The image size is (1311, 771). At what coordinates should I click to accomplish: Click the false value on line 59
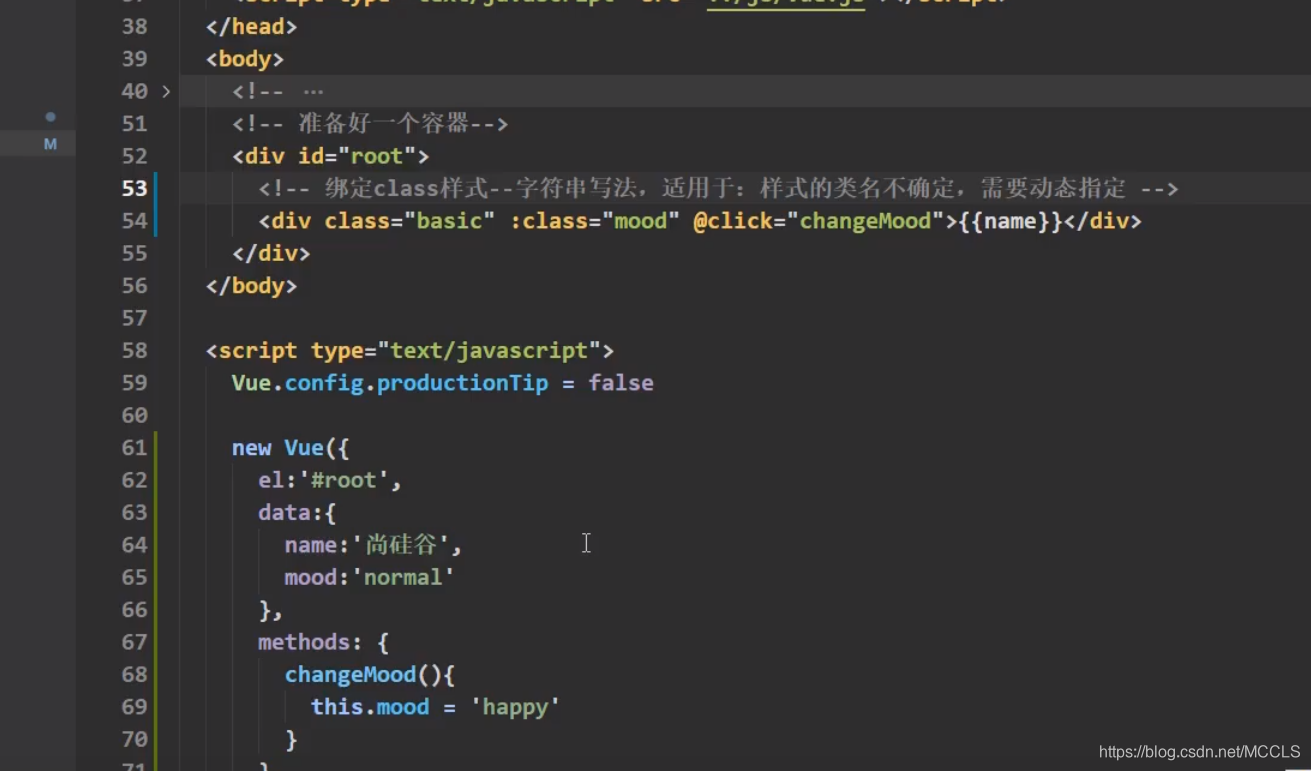point(620,383)
